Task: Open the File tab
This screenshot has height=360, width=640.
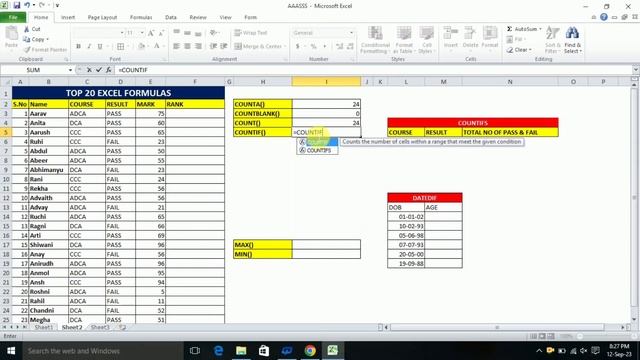Action: pos(13,17)
